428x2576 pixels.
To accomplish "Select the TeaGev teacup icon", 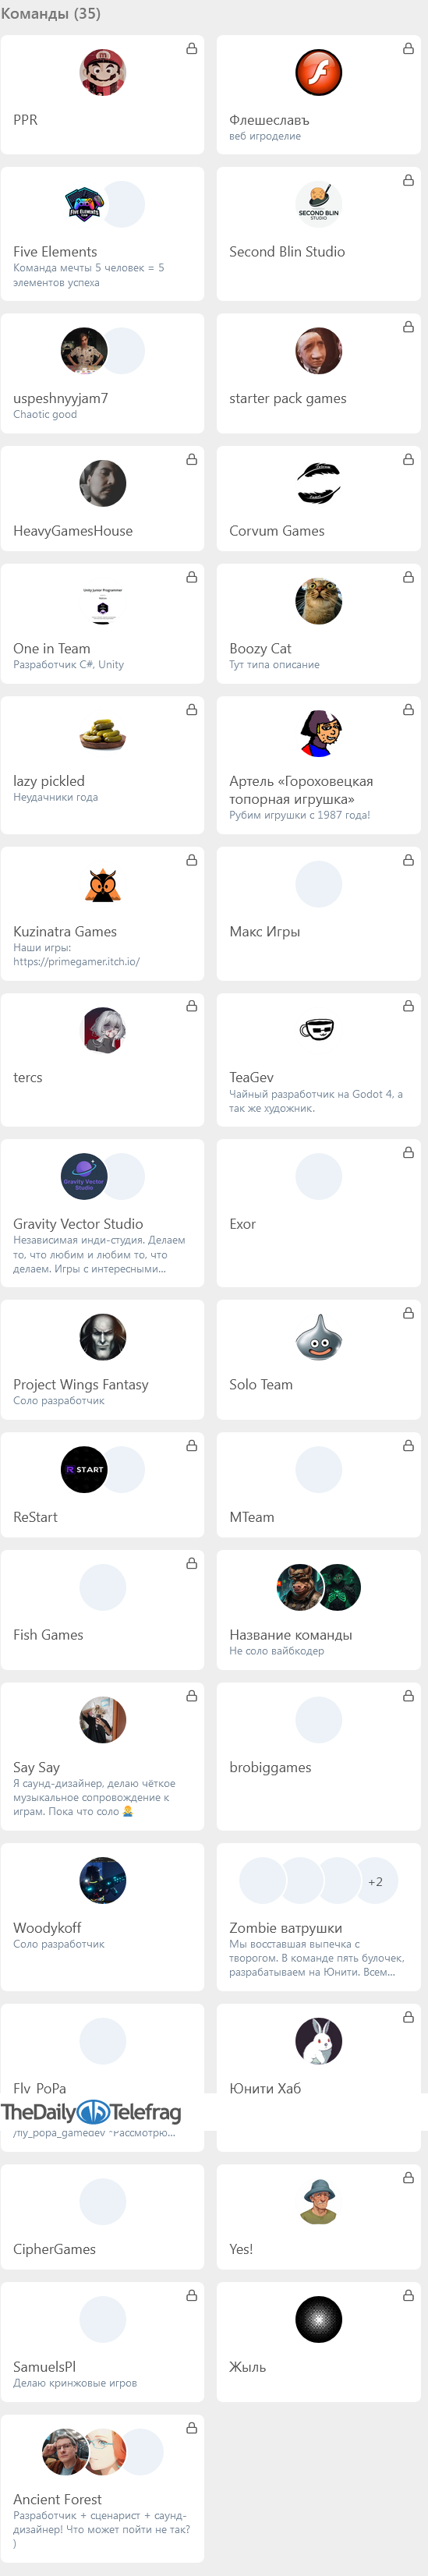I will coord(319,1030).
